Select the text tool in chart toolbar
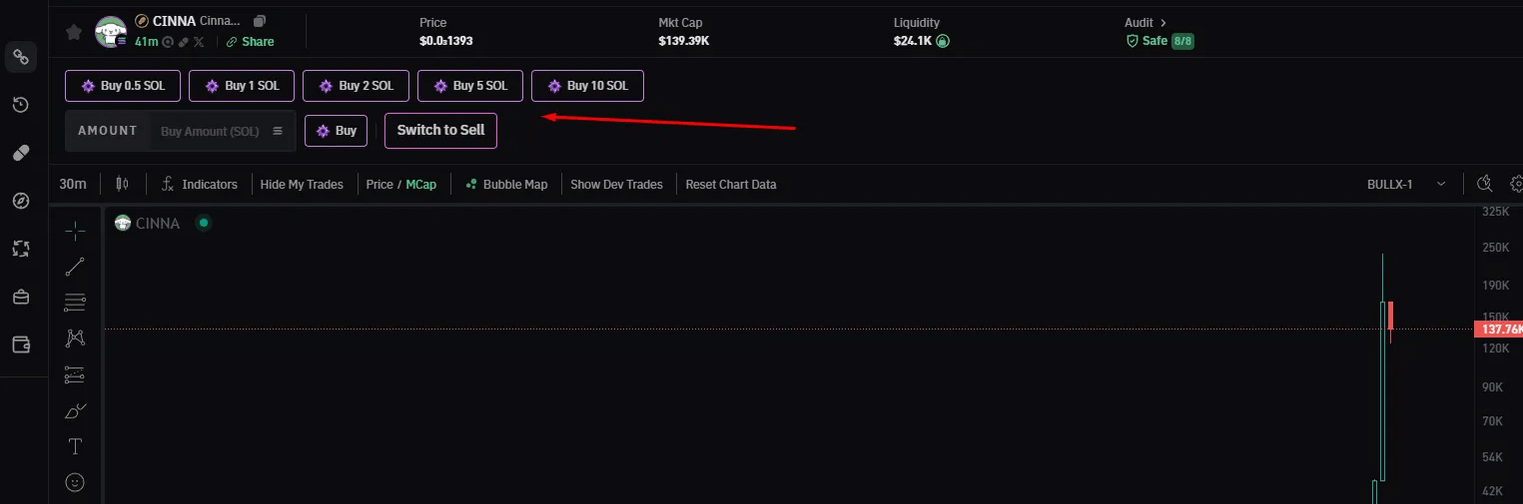The image size is (1523, 504). pyautogui.click(x=75, y=446)
